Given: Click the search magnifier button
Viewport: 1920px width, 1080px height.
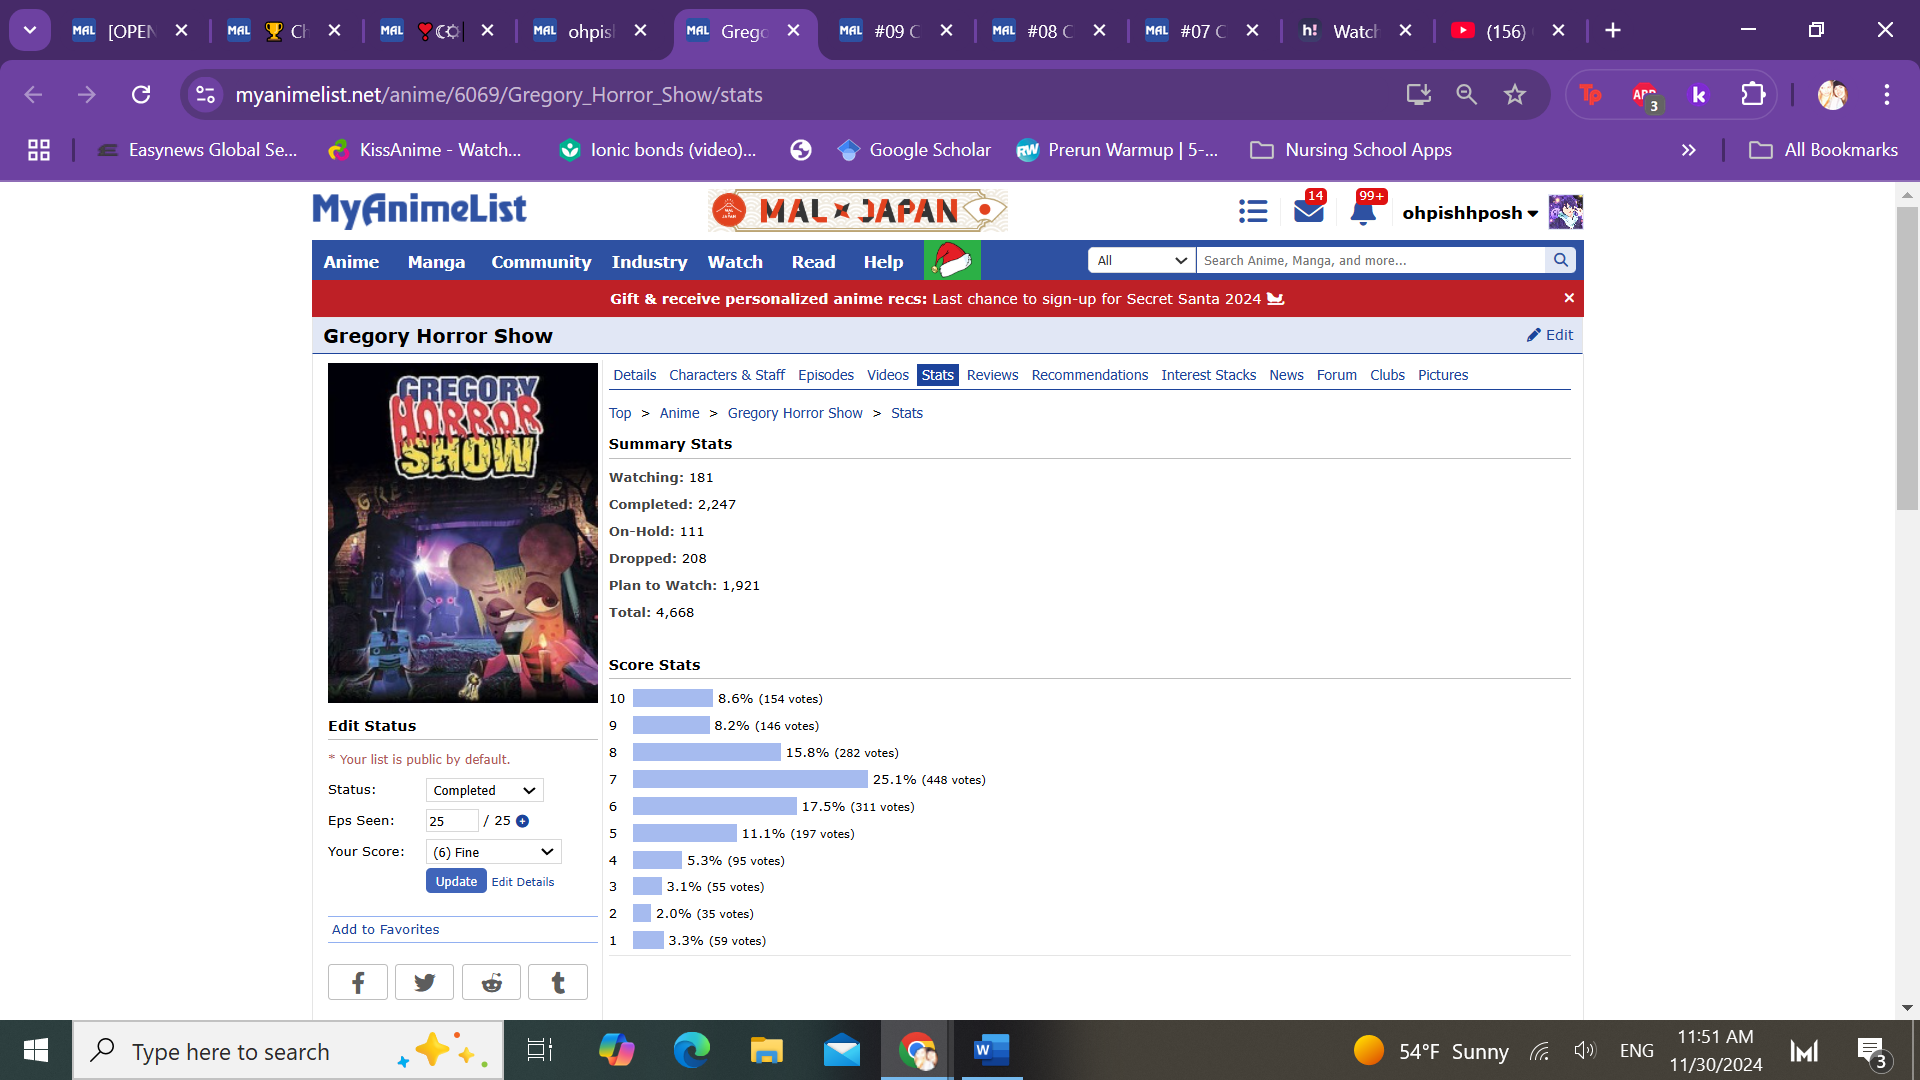Looking at the screenshot, I should coord(1560,260).
